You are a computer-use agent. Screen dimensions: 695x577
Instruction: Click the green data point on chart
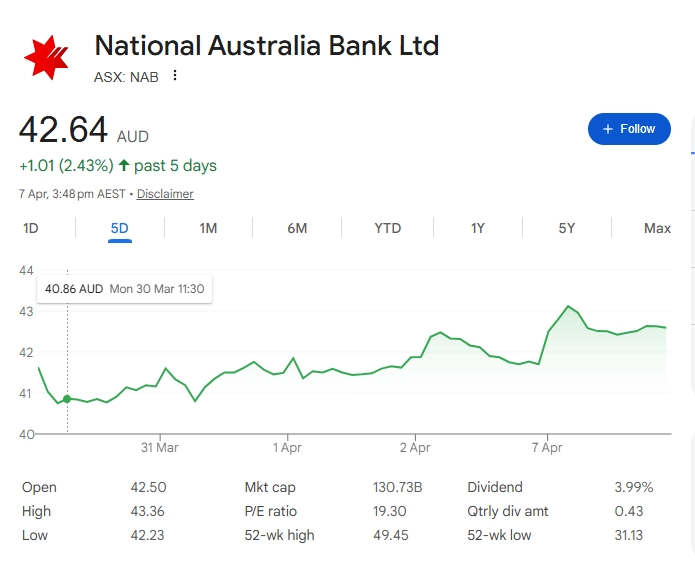[x=67, y=399]
